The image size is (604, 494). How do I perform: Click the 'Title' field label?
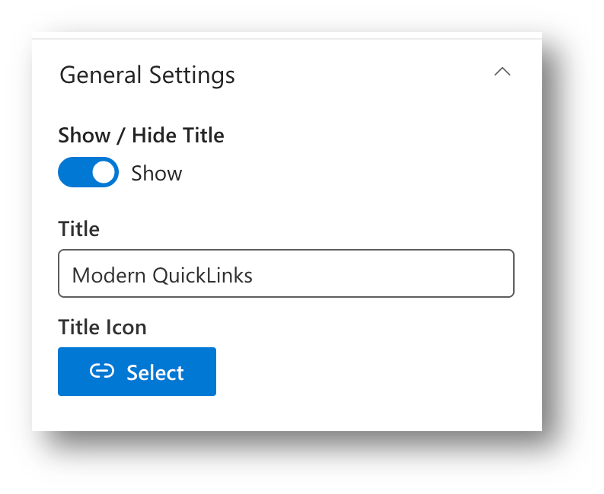pyautogui.click(x=79, y=229)
